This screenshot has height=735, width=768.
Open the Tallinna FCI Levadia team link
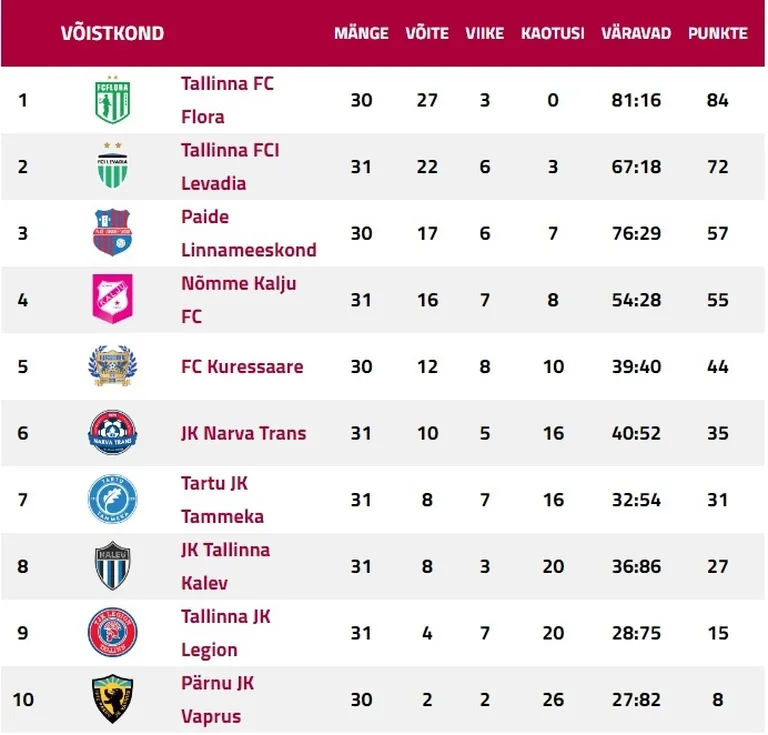pos(230,166)
